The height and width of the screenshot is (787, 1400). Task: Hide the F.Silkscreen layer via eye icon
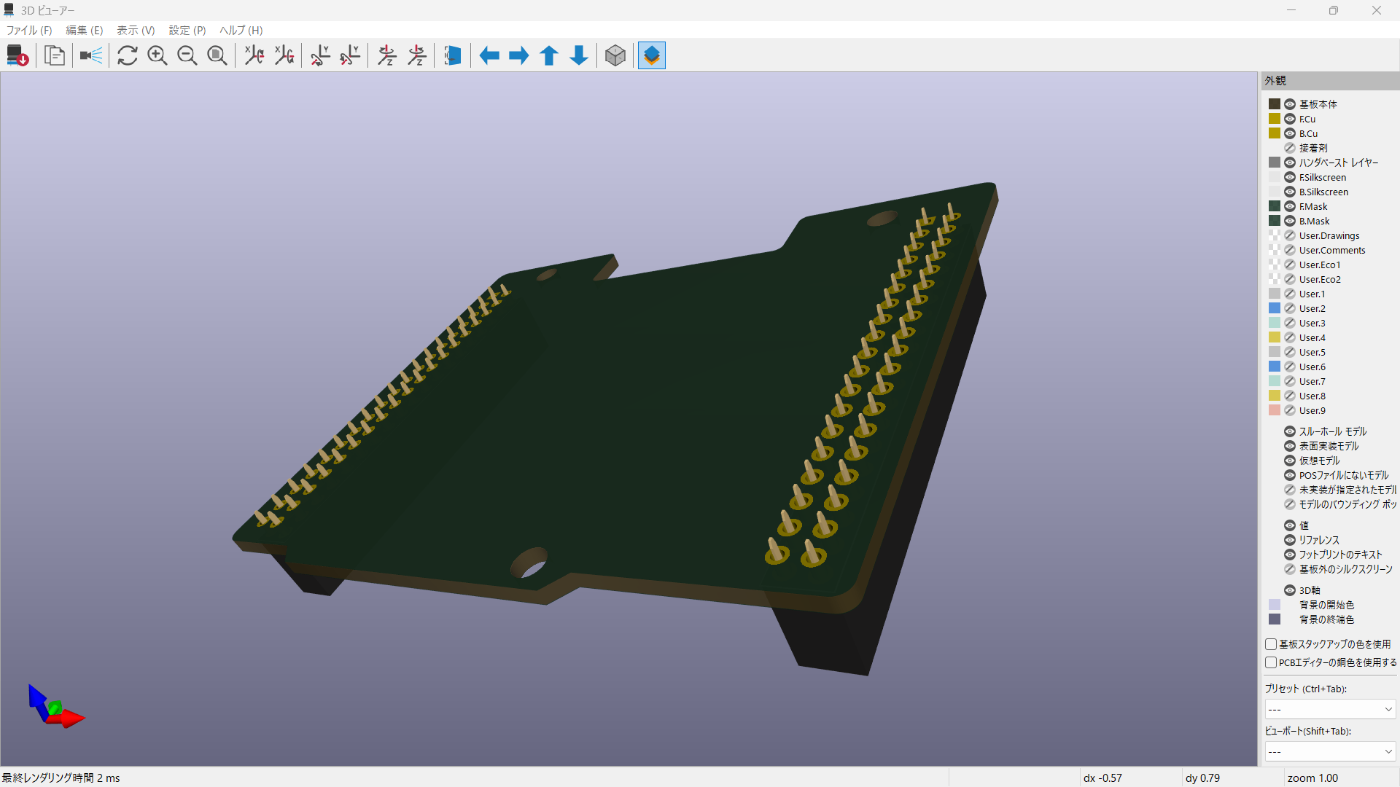1290,177
